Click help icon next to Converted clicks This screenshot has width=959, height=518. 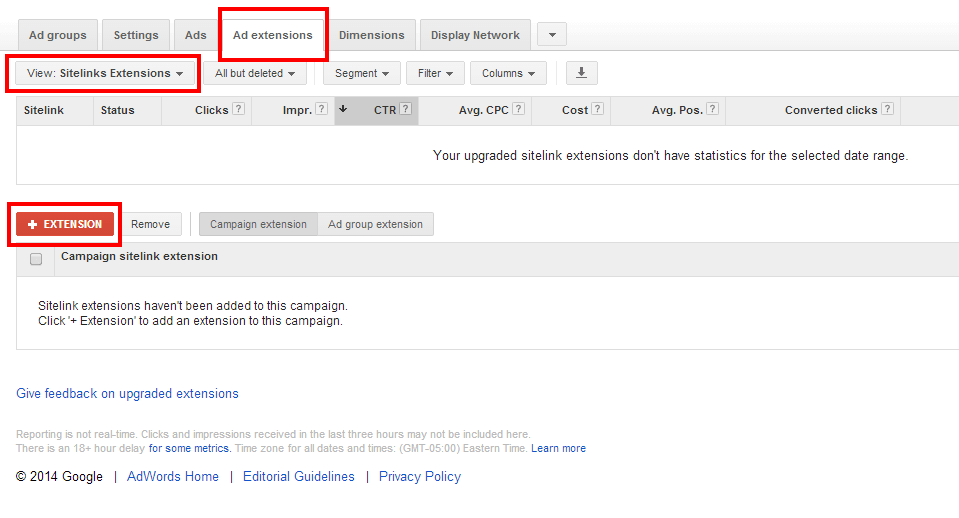point(887,110)
